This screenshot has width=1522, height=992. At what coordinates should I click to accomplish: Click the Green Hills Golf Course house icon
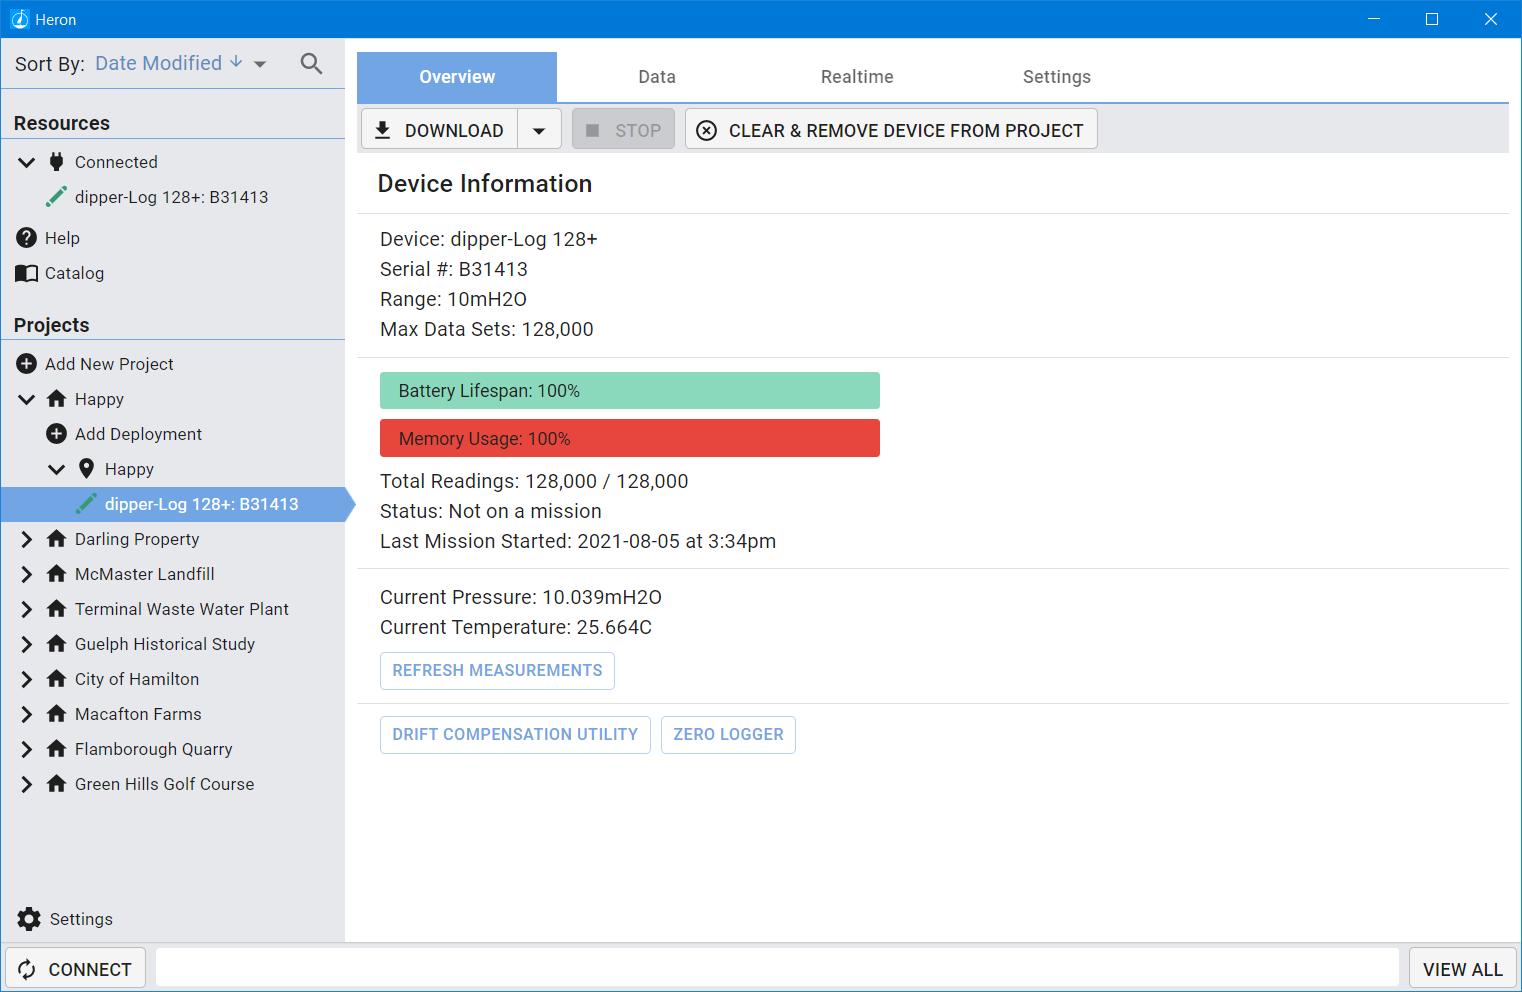click(57, 784)
